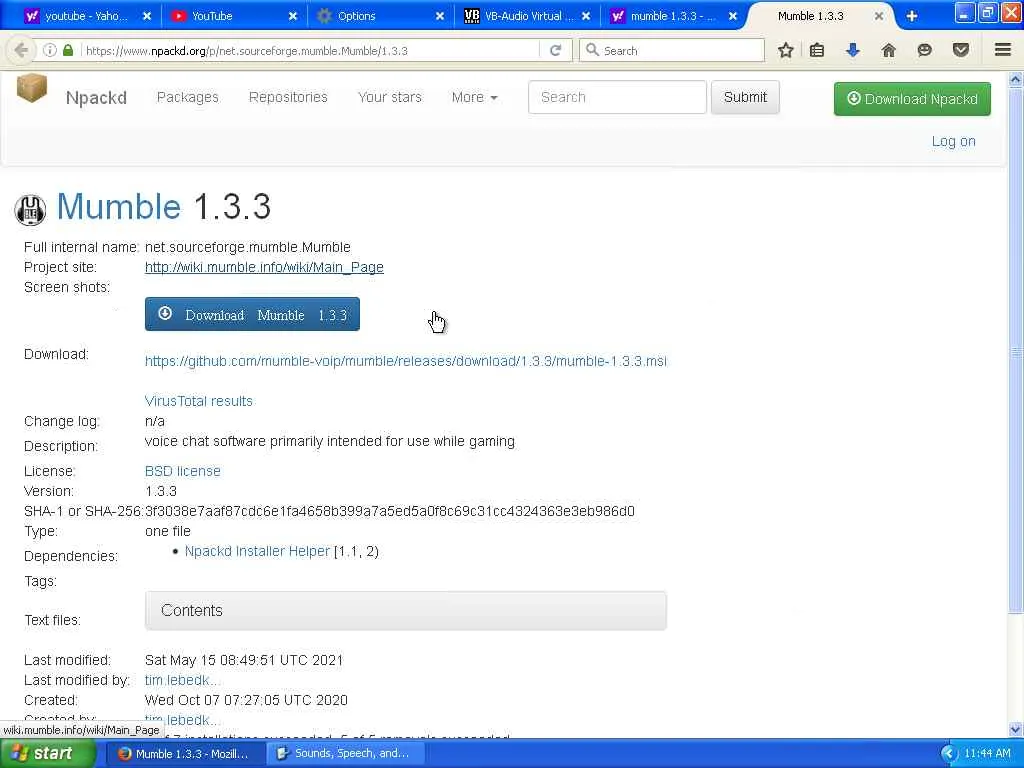Open the site identity info icon
The height and width of the screenshot is (768, 1024).
[50, 50]
